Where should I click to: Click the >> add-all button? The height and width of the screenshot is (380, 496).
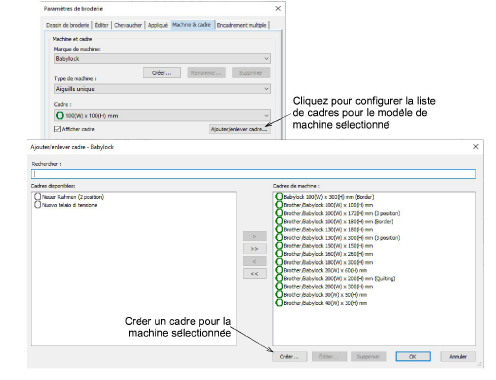[255, 249]
